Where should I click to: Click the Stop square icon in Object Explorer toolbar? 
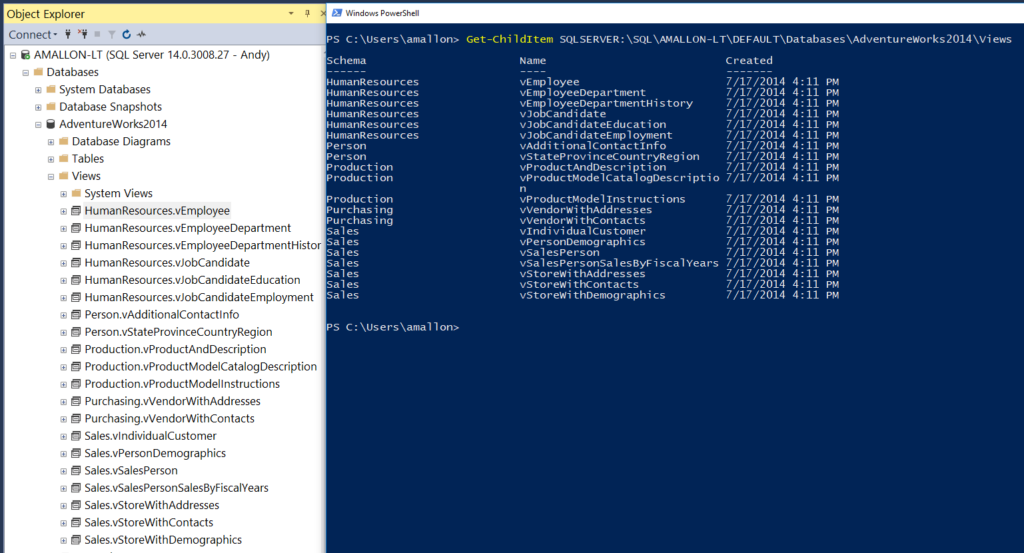click(x=97, y=35)
